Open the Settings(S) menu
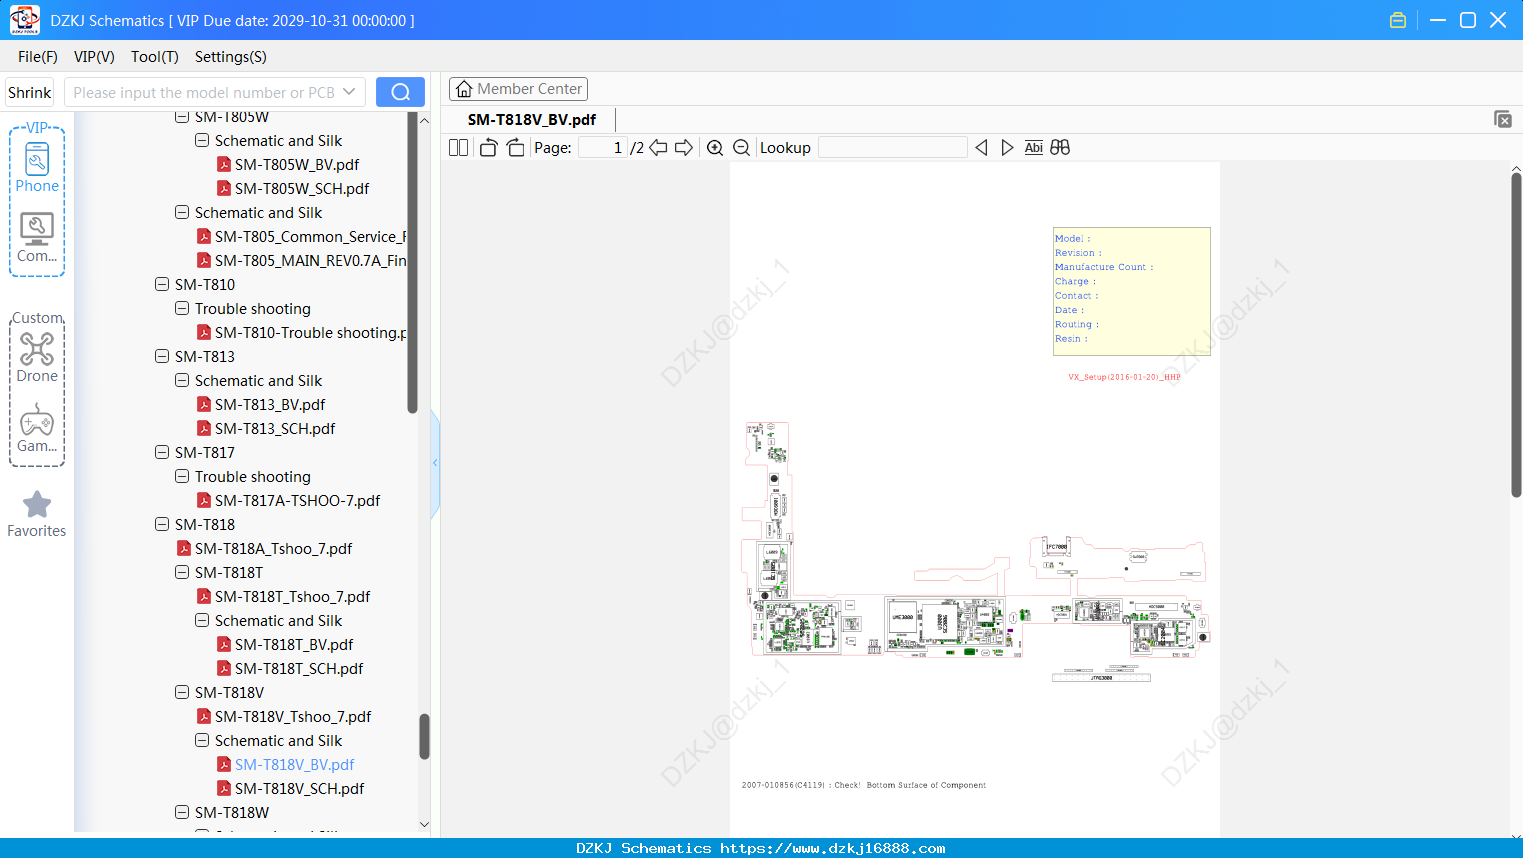The image size is (1523, 858). [x=231, y=57]
